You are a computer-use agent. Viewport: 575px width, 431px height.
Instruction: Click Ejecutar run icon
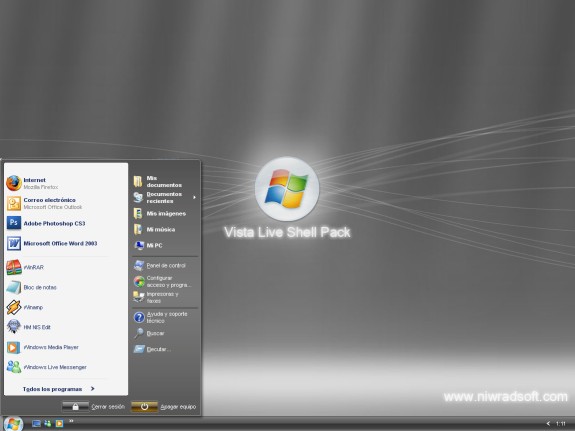pos(139,349)
